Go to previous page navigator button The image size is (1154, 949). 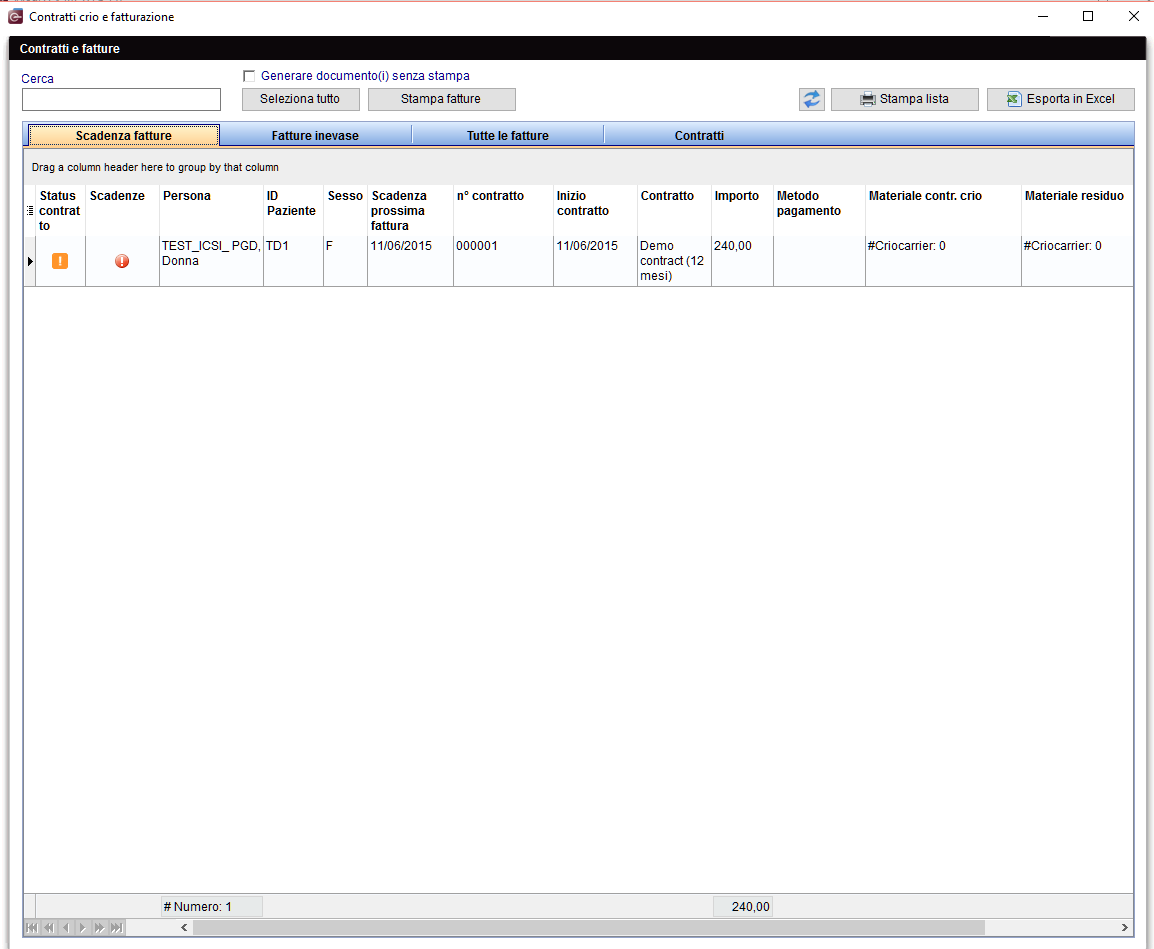tap(49, 928)
